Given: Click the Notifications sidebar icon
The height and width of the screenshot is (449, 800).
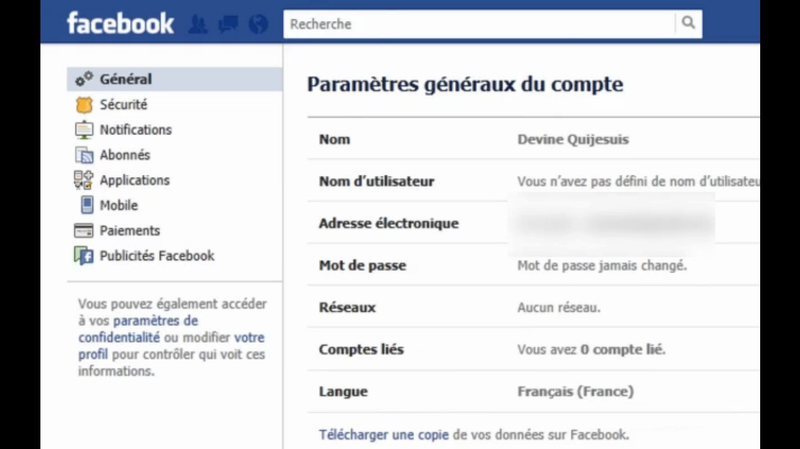Looking at the screenshot, I should click(x=84, y=130).
